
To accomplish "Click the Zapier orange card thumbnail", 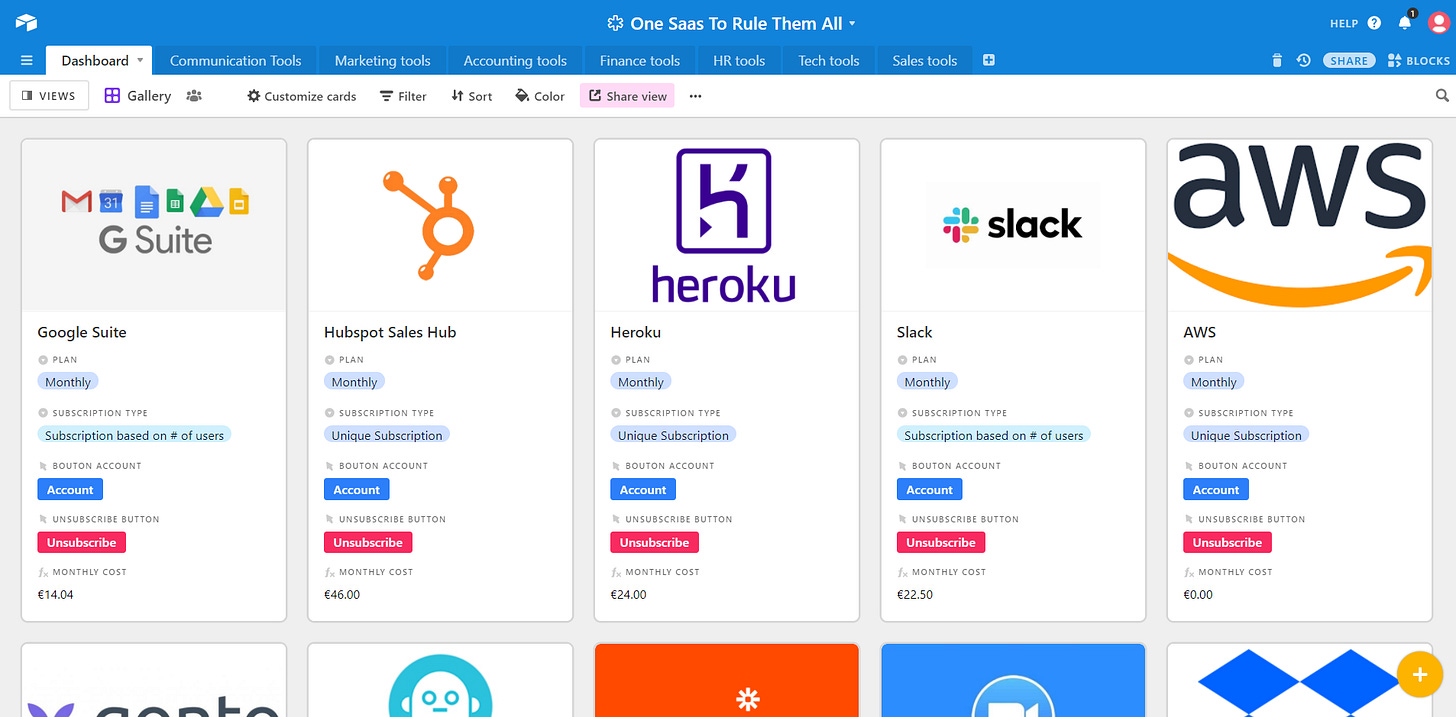I will [727, 680].
